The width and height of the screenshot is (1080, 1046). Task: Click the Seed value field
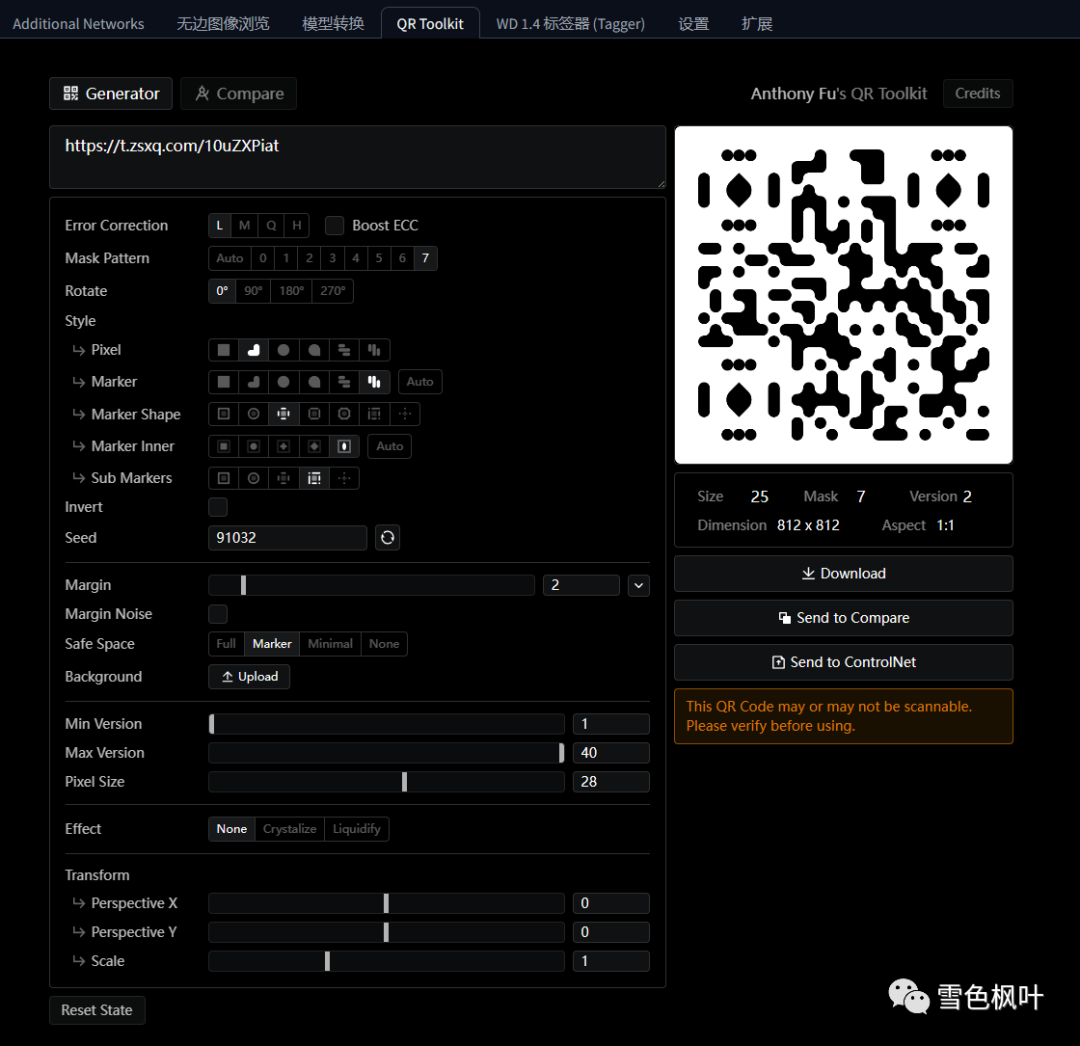(287, 538)
